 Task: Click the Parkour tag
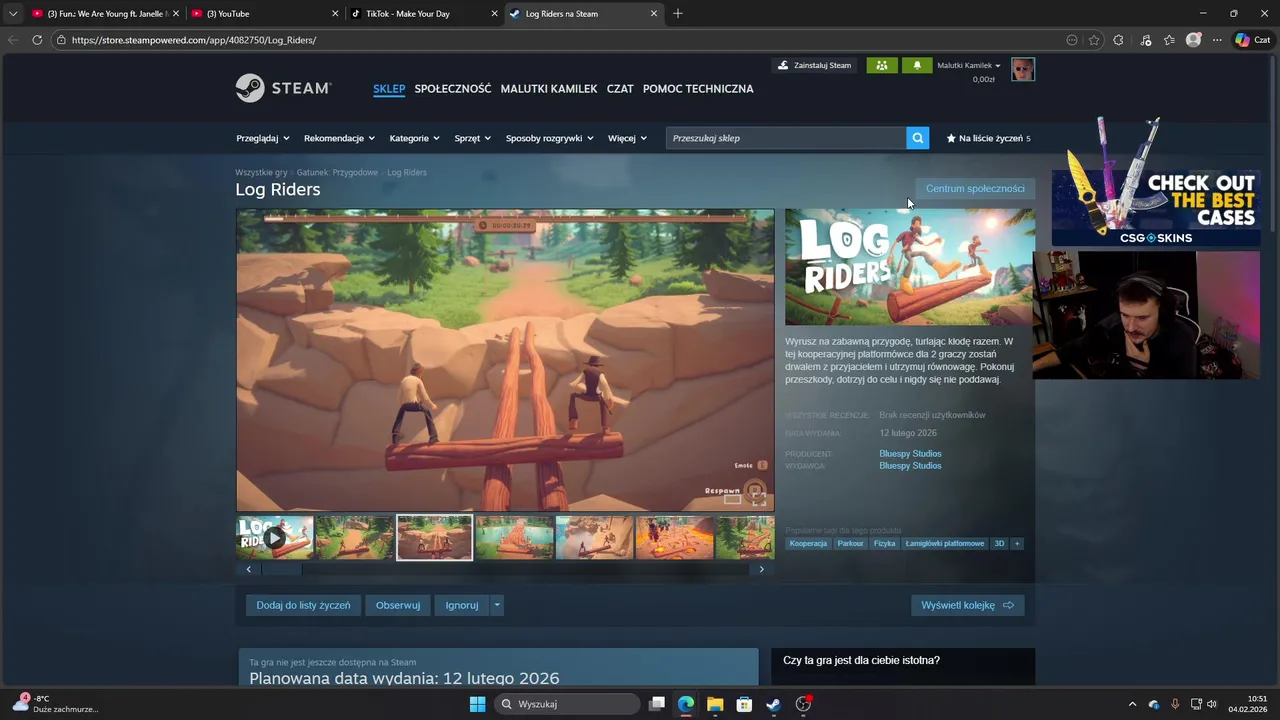pyautogui.click(x=850, y=543)
